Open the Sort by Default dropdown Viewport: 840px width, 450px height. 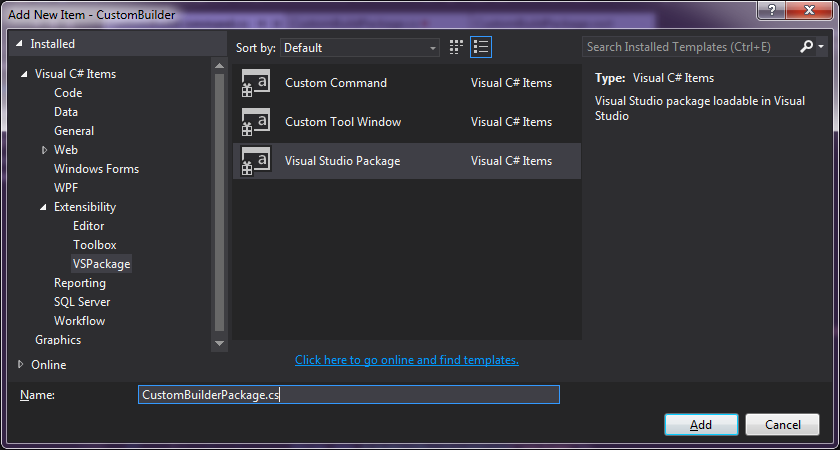[x=359, y=48]
